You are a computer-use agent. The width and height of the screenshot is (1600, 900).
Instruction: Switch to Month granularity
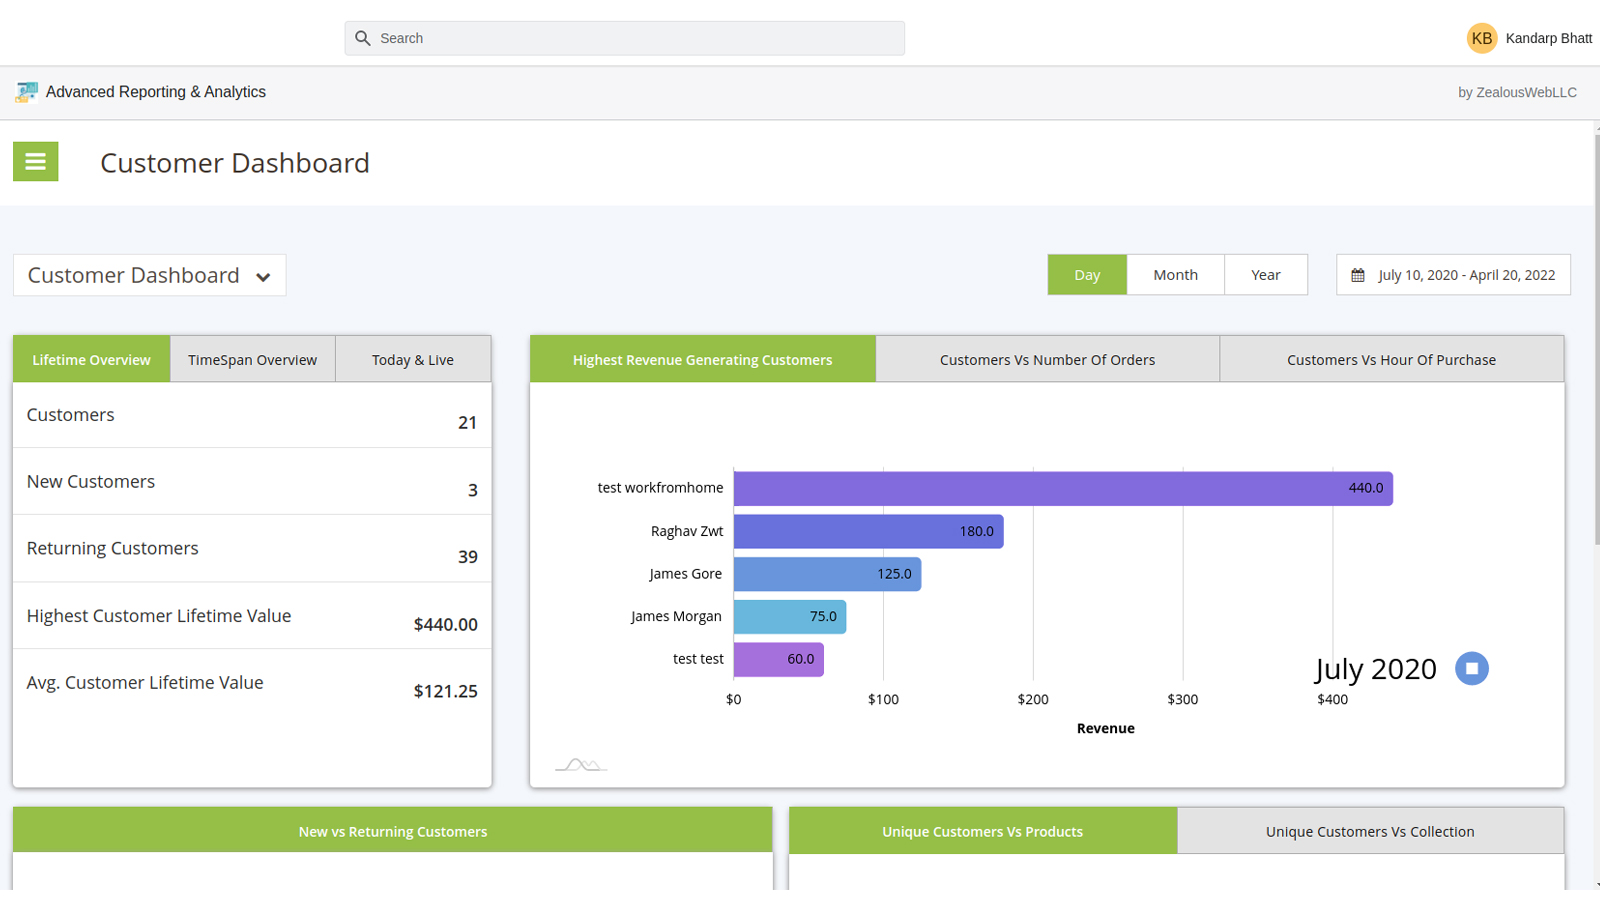[1175, 274]
